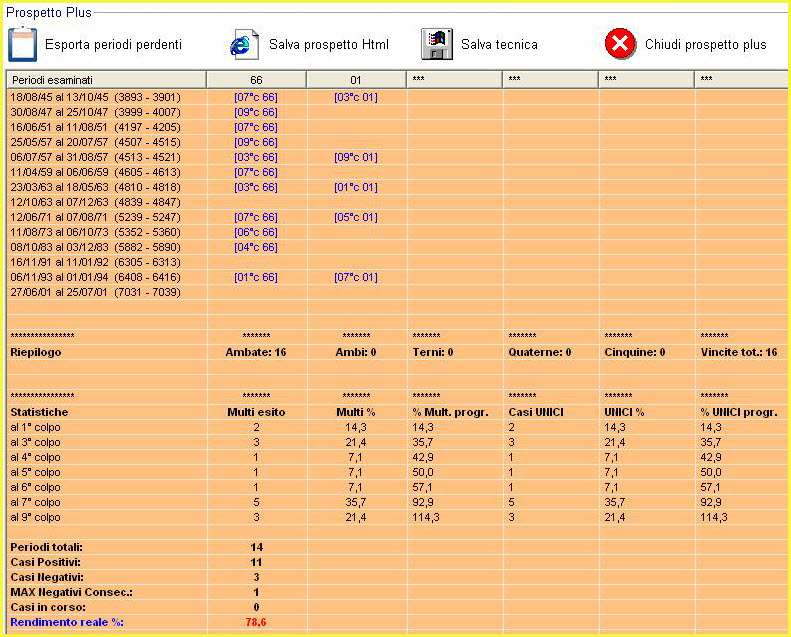The width and height of the screenshot is (791, 637).
Task: Click the Rendimento reale %: label
Action: 67,622
